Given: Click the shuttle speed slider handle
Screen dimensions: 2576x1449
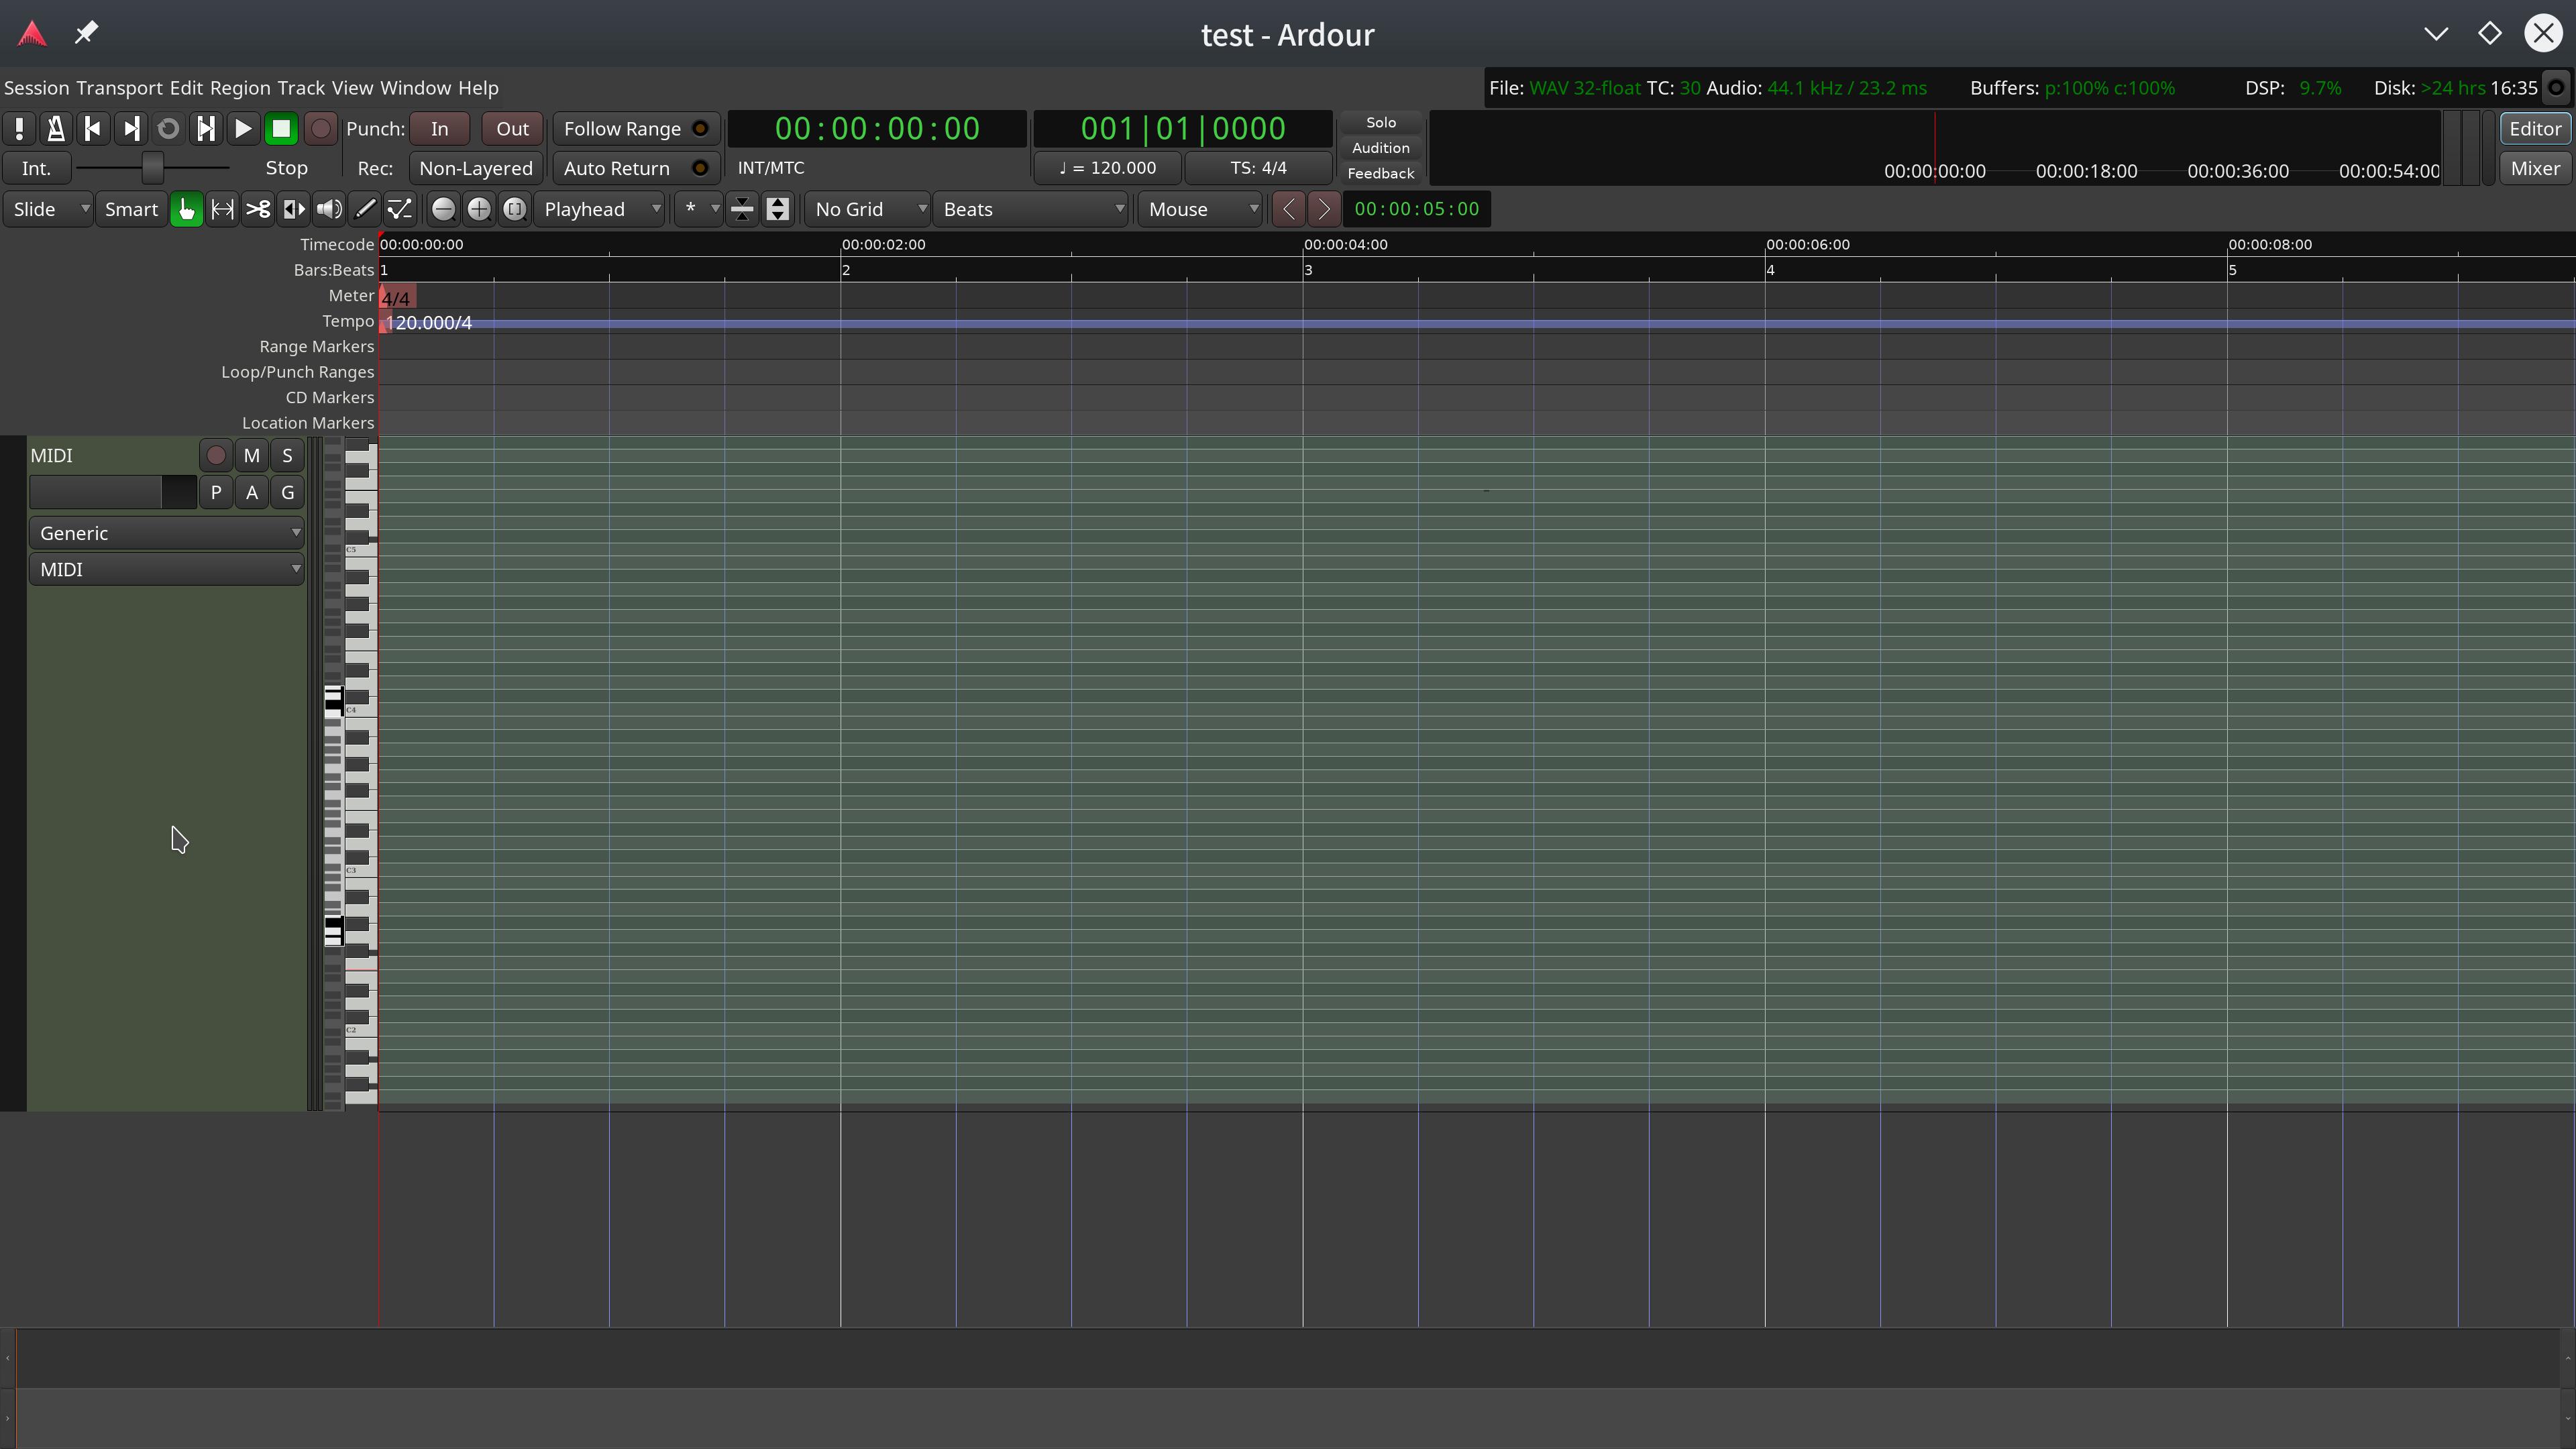Looking at the screenshot, I should [152, 168].
